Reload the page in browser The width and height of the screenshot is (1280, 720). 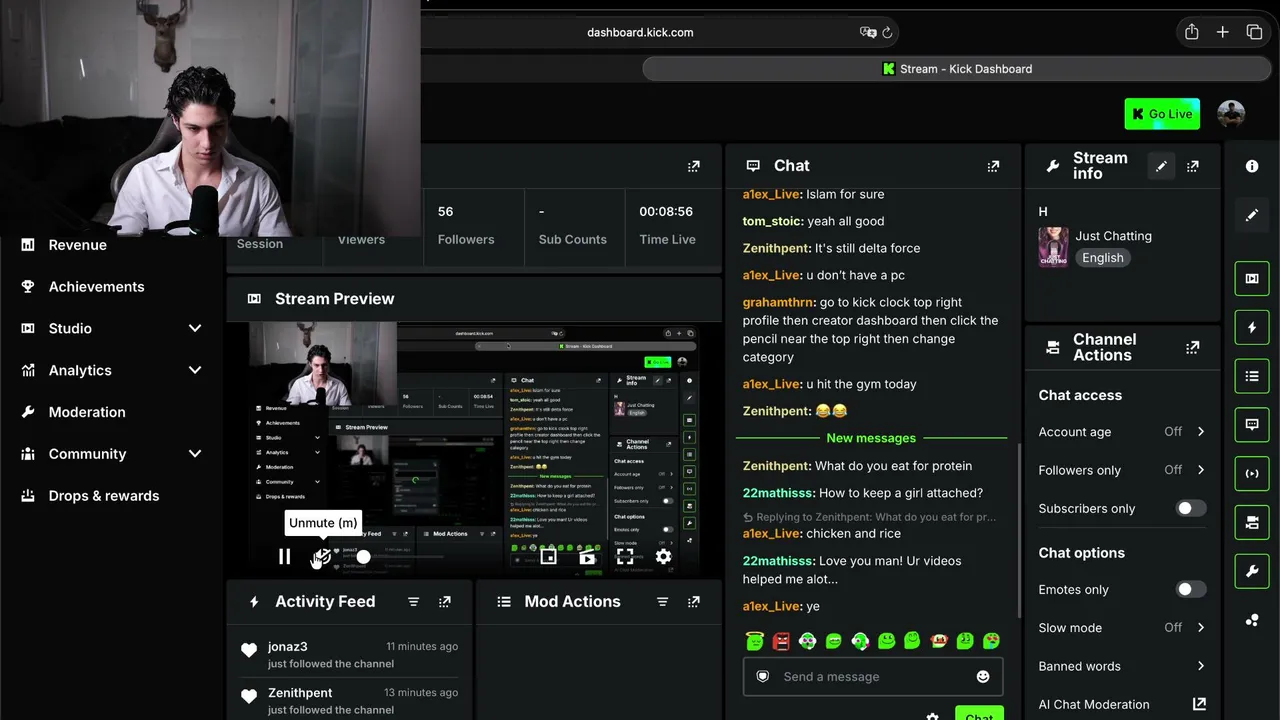click(886, 32)
